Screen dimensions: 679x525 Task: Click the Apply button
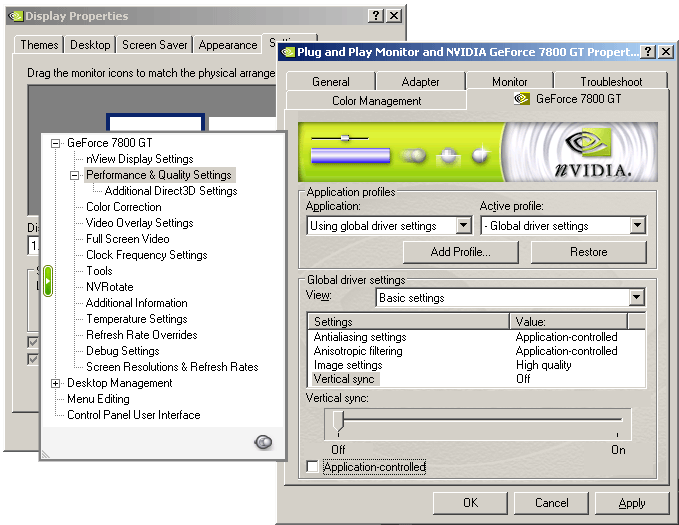pyautogui.click(x=632, y=503)
